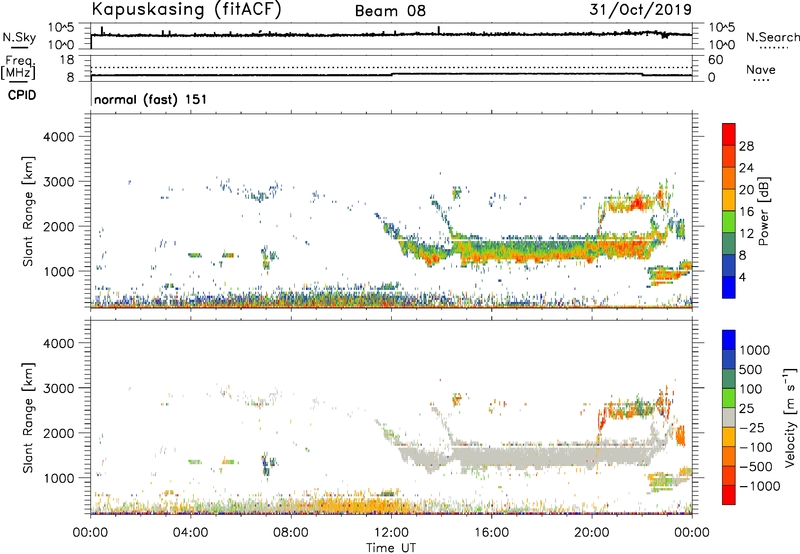Click the red bottom of Velocity color bar
800x554 pixels.
click(x=729, y=495)
